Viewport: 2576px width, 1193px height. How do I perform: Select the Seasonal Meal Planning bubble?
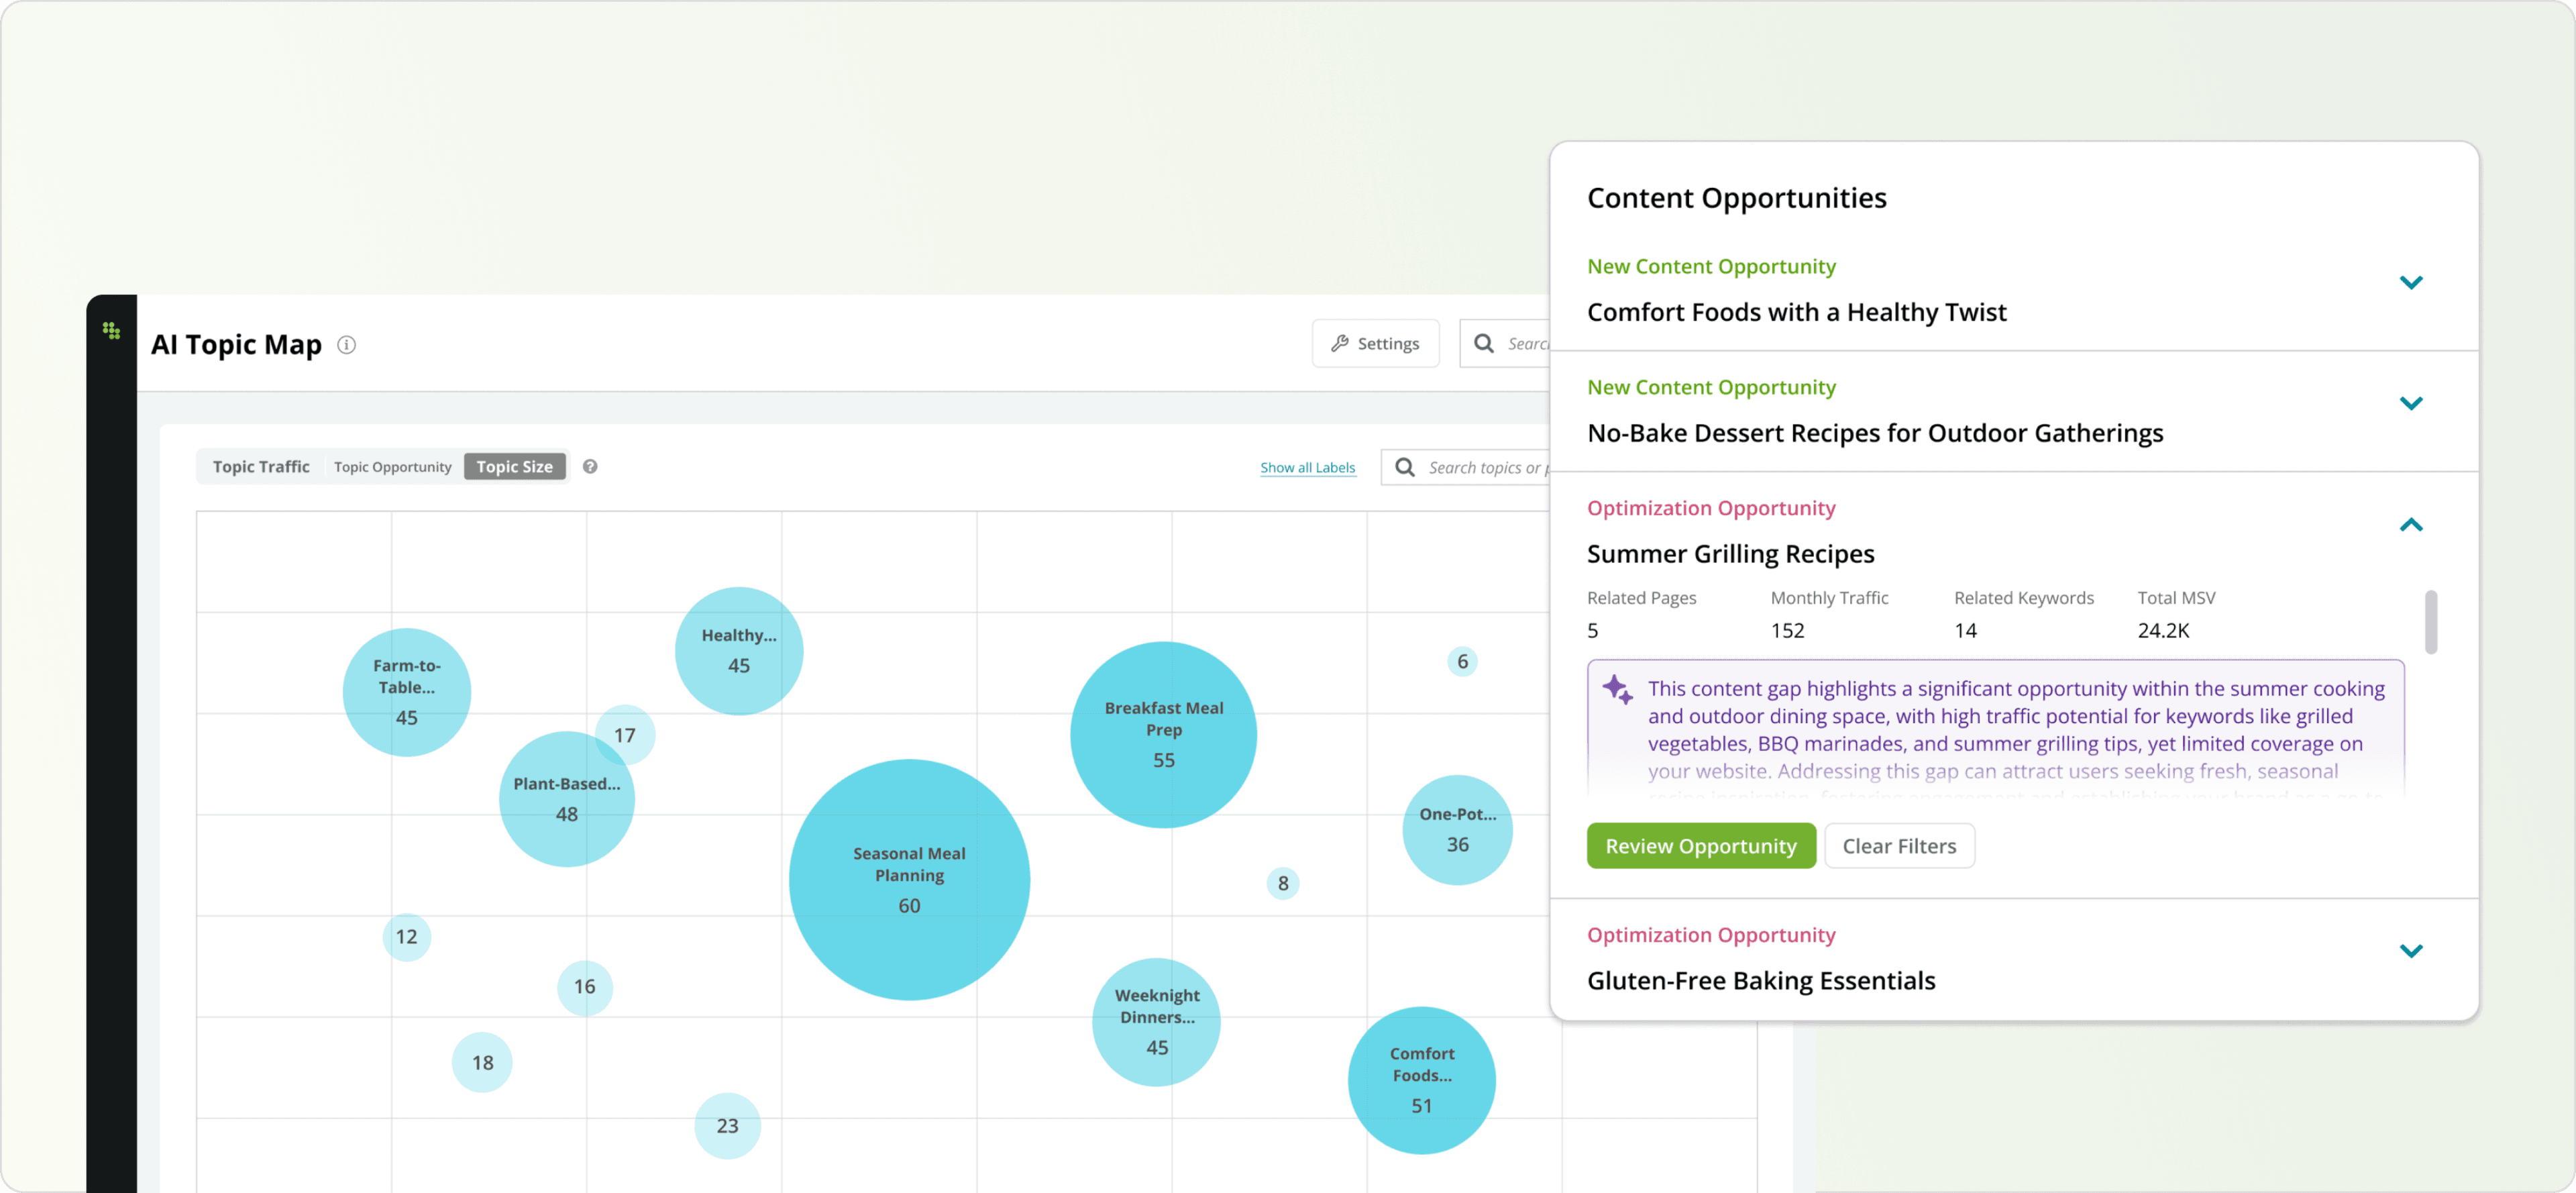point(909,879)
